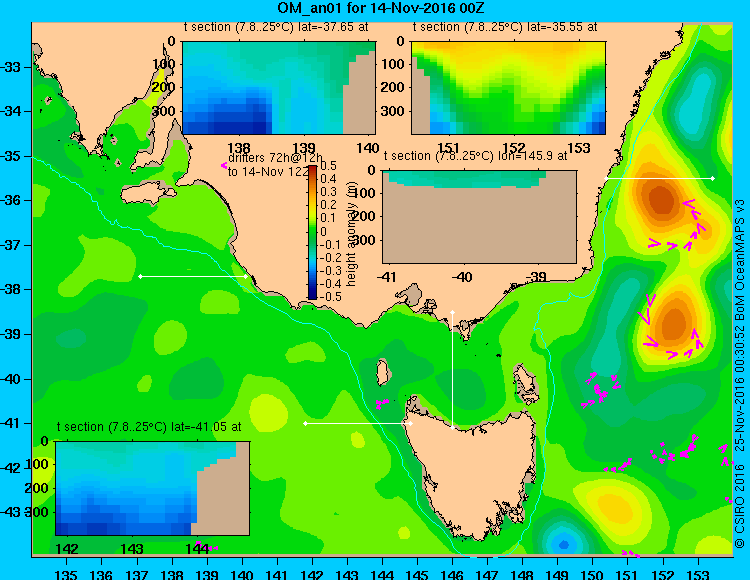
Task: Click the "139" label under the lat=-37.65 inset
Action: coord(304,148)
